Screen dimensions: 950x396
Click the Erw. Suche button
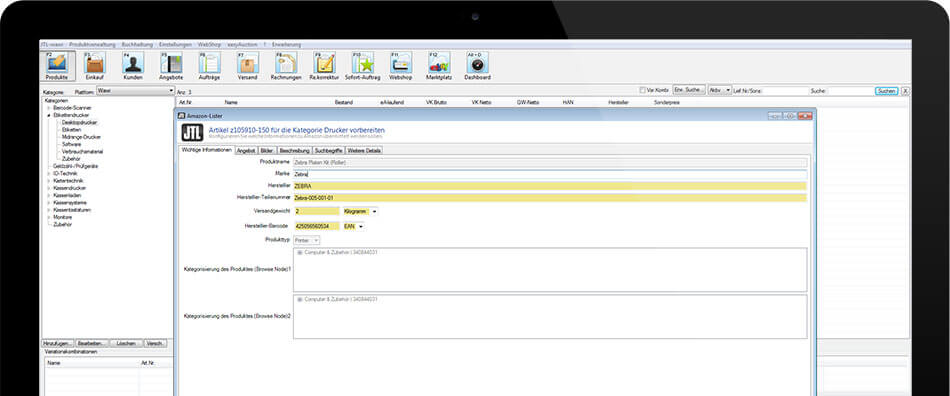pyautogui.click(x=689, y=91)
